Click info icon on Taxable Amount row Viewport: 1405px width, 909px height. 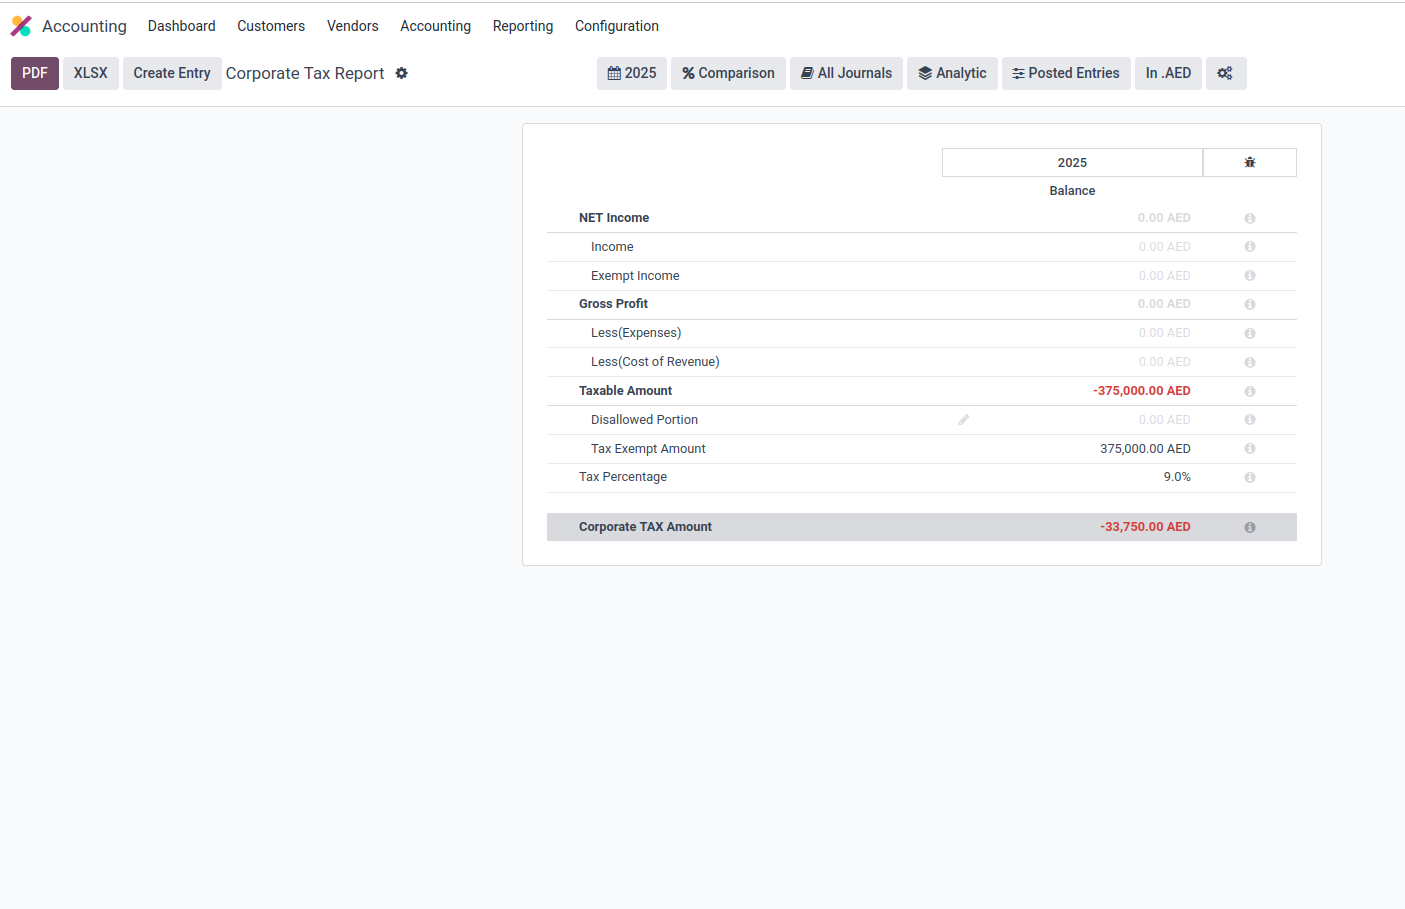[x=1249, y=391]
